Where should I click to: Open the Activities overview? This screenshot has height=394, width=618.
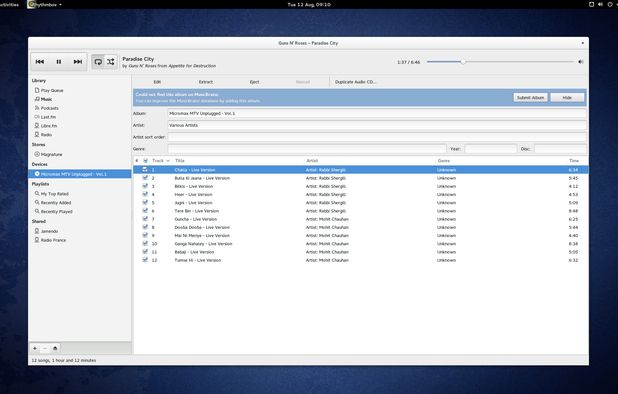pyautogui.click(x=9, y=5)
